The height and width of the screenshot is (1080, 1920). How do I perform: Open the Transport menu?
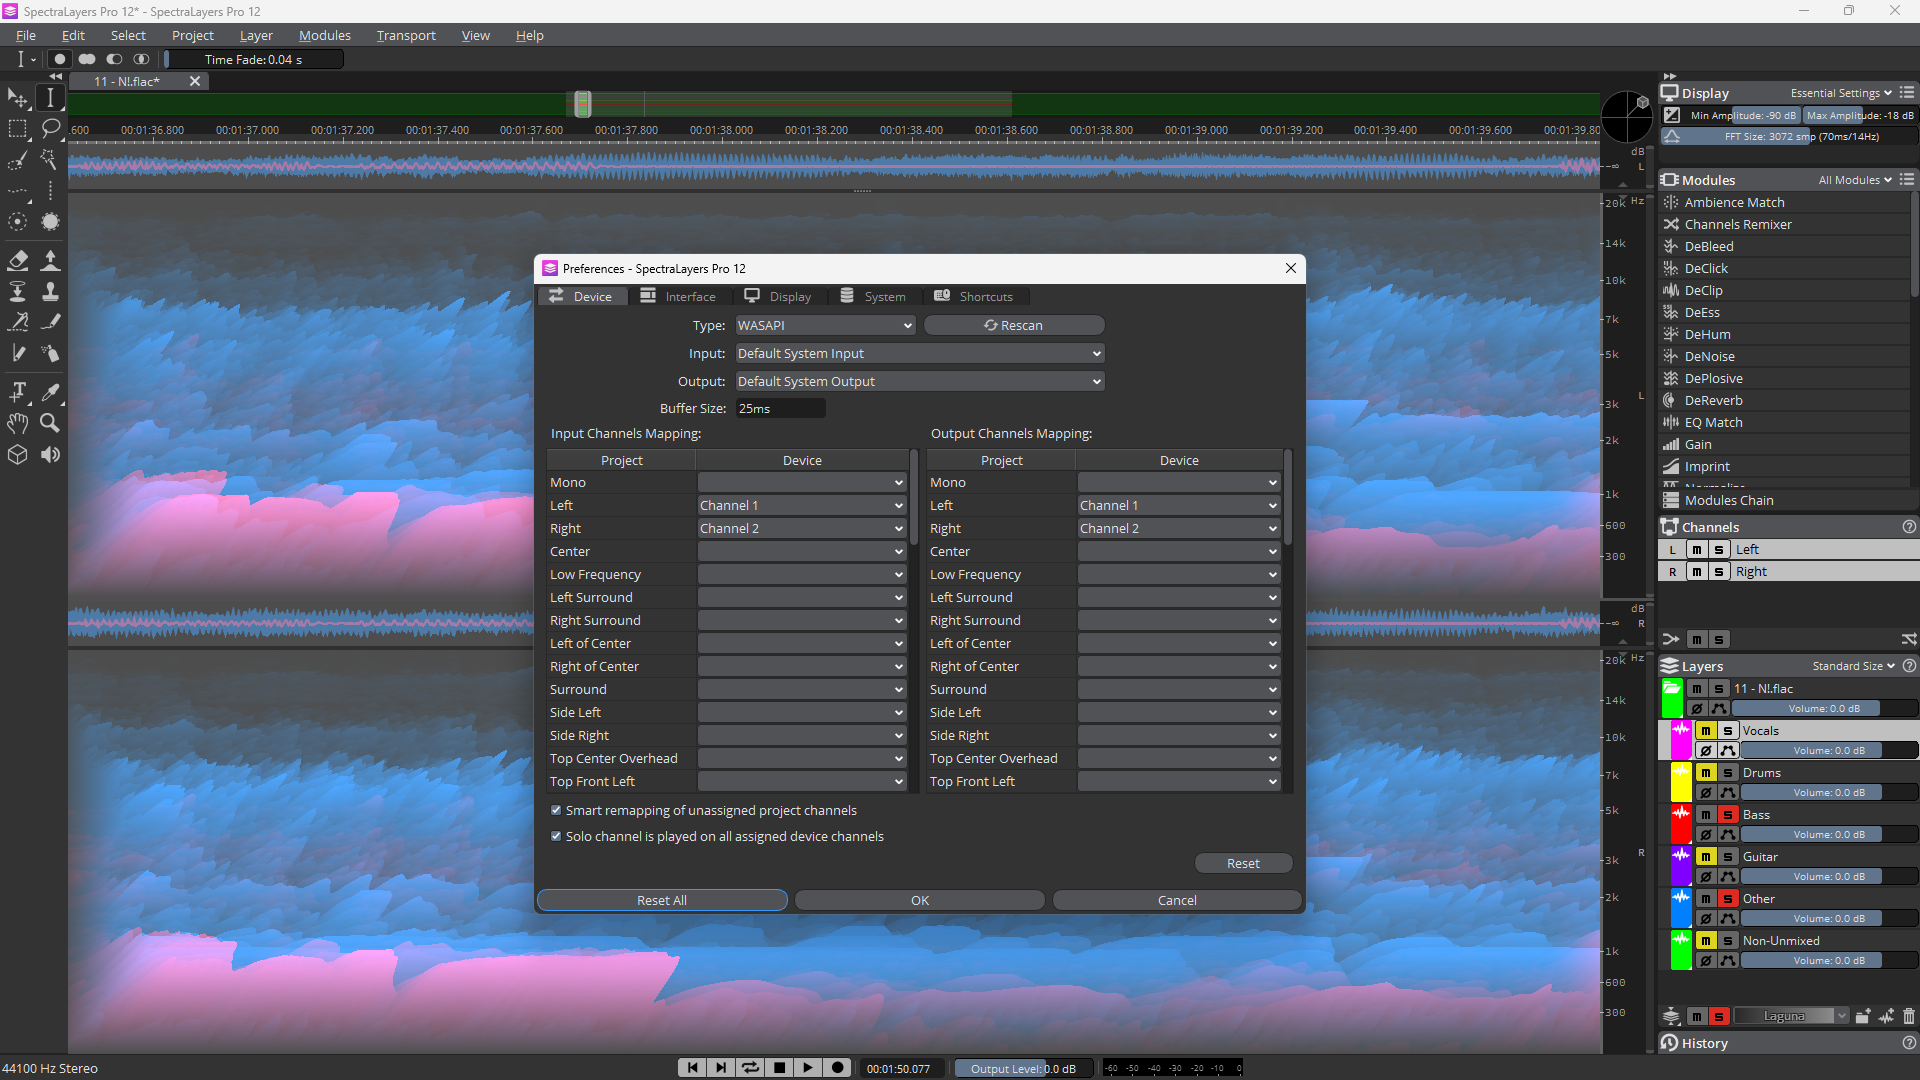pos(406,35)
